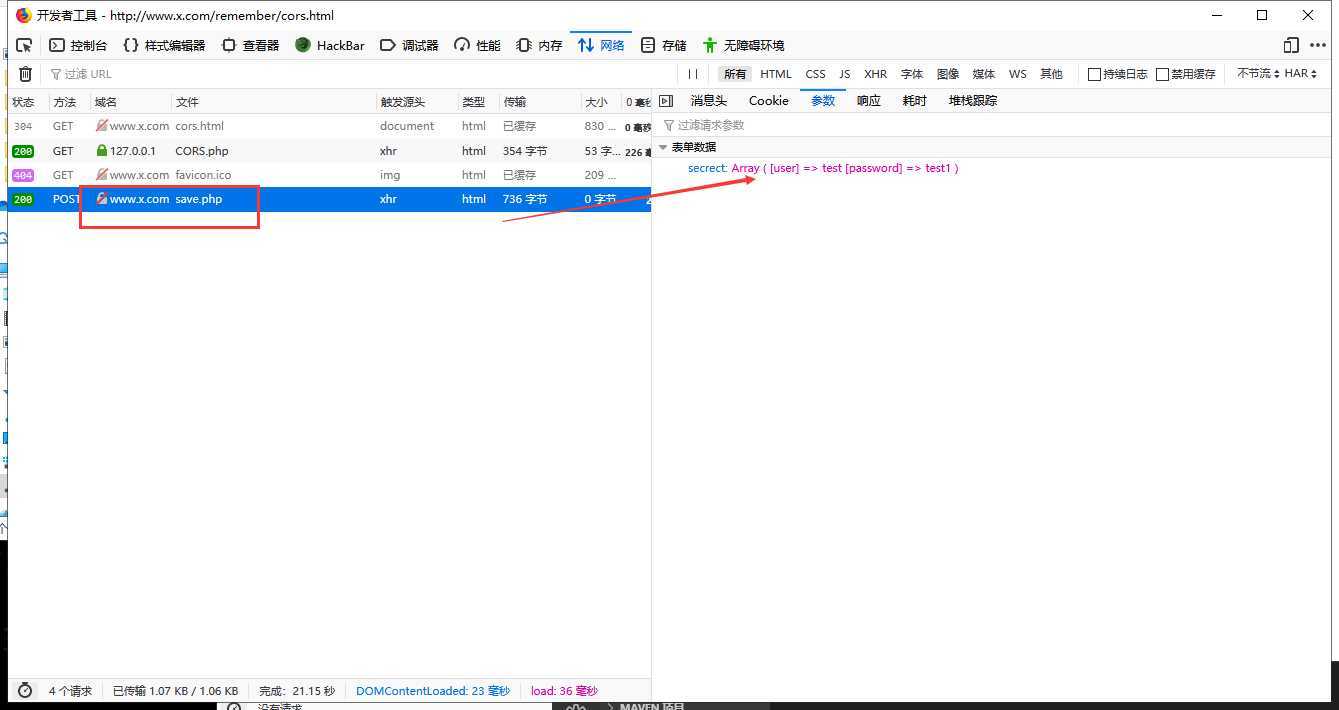Open the HackBar panel
This screenshot has width=1339, height=710.
point(330,45)
